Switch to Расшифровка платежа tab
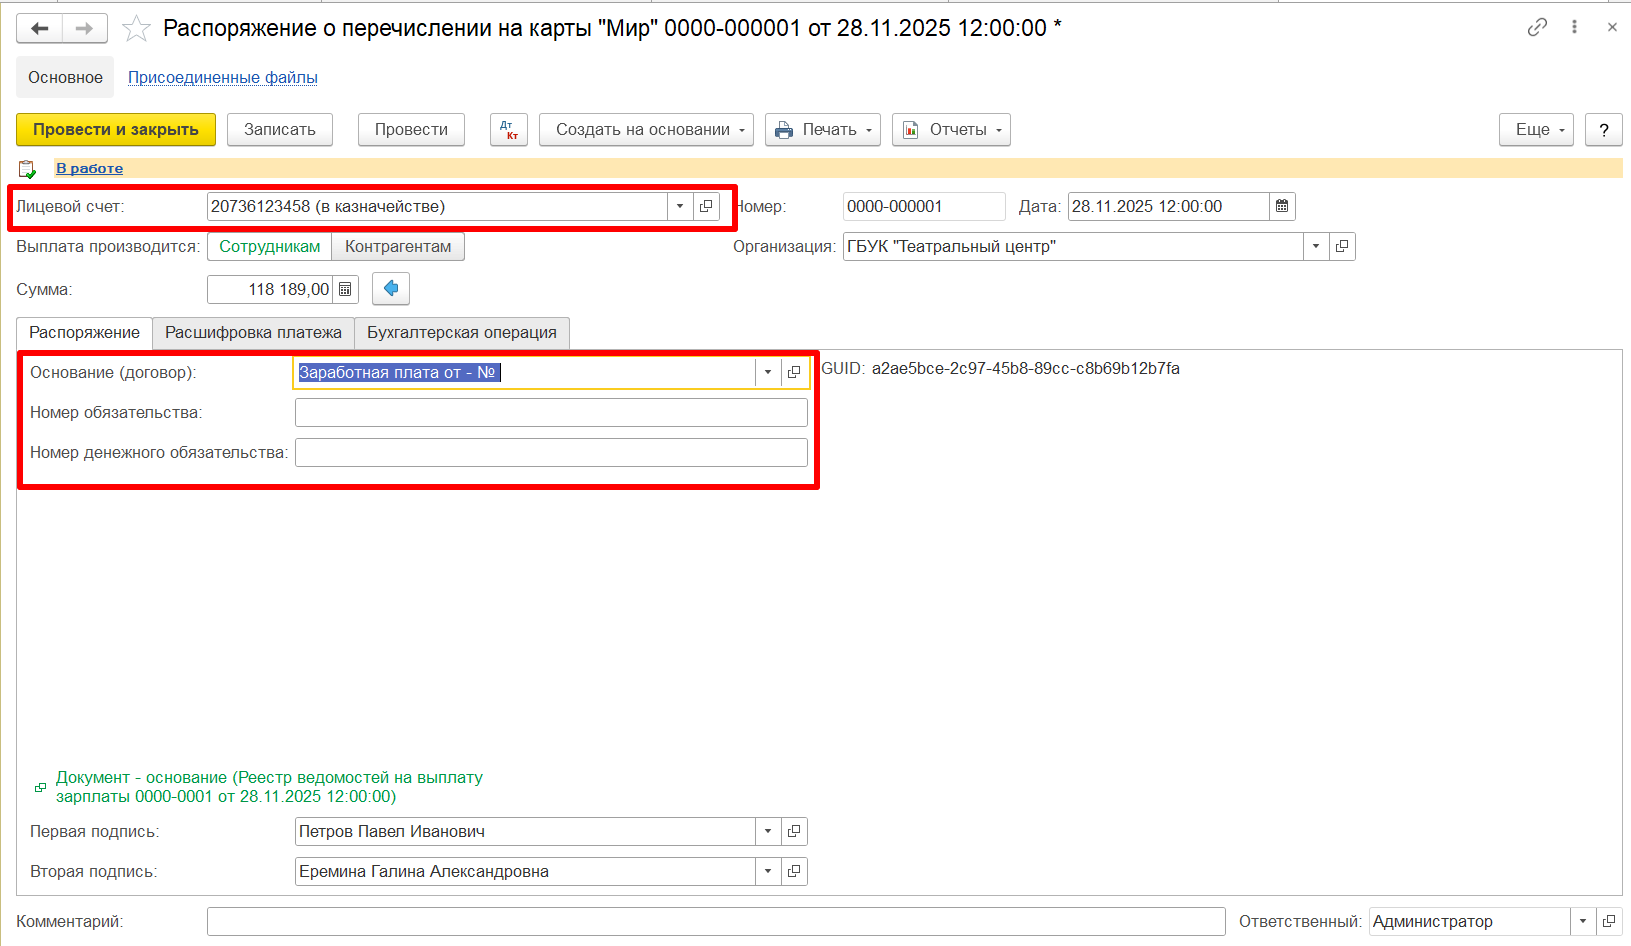The image size is (1631, 946). [253, 333]
